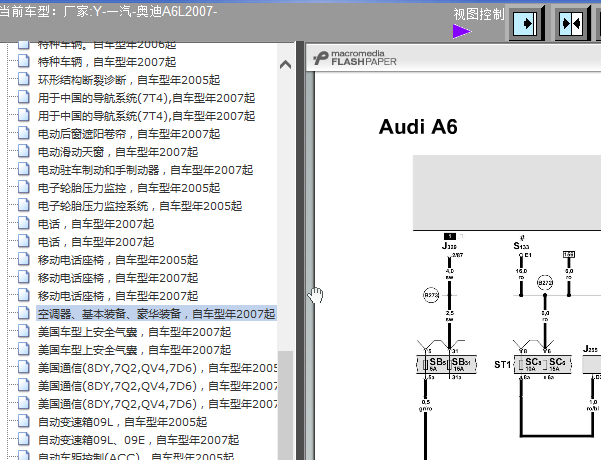Click the SB5 fuse in the wiring diagram

(434, 364)
